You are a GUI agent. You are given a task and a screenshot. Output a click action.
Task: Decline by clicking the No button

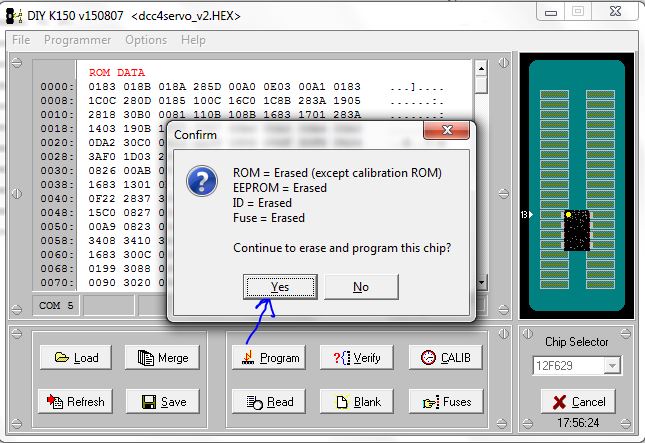tap(360, 287)
